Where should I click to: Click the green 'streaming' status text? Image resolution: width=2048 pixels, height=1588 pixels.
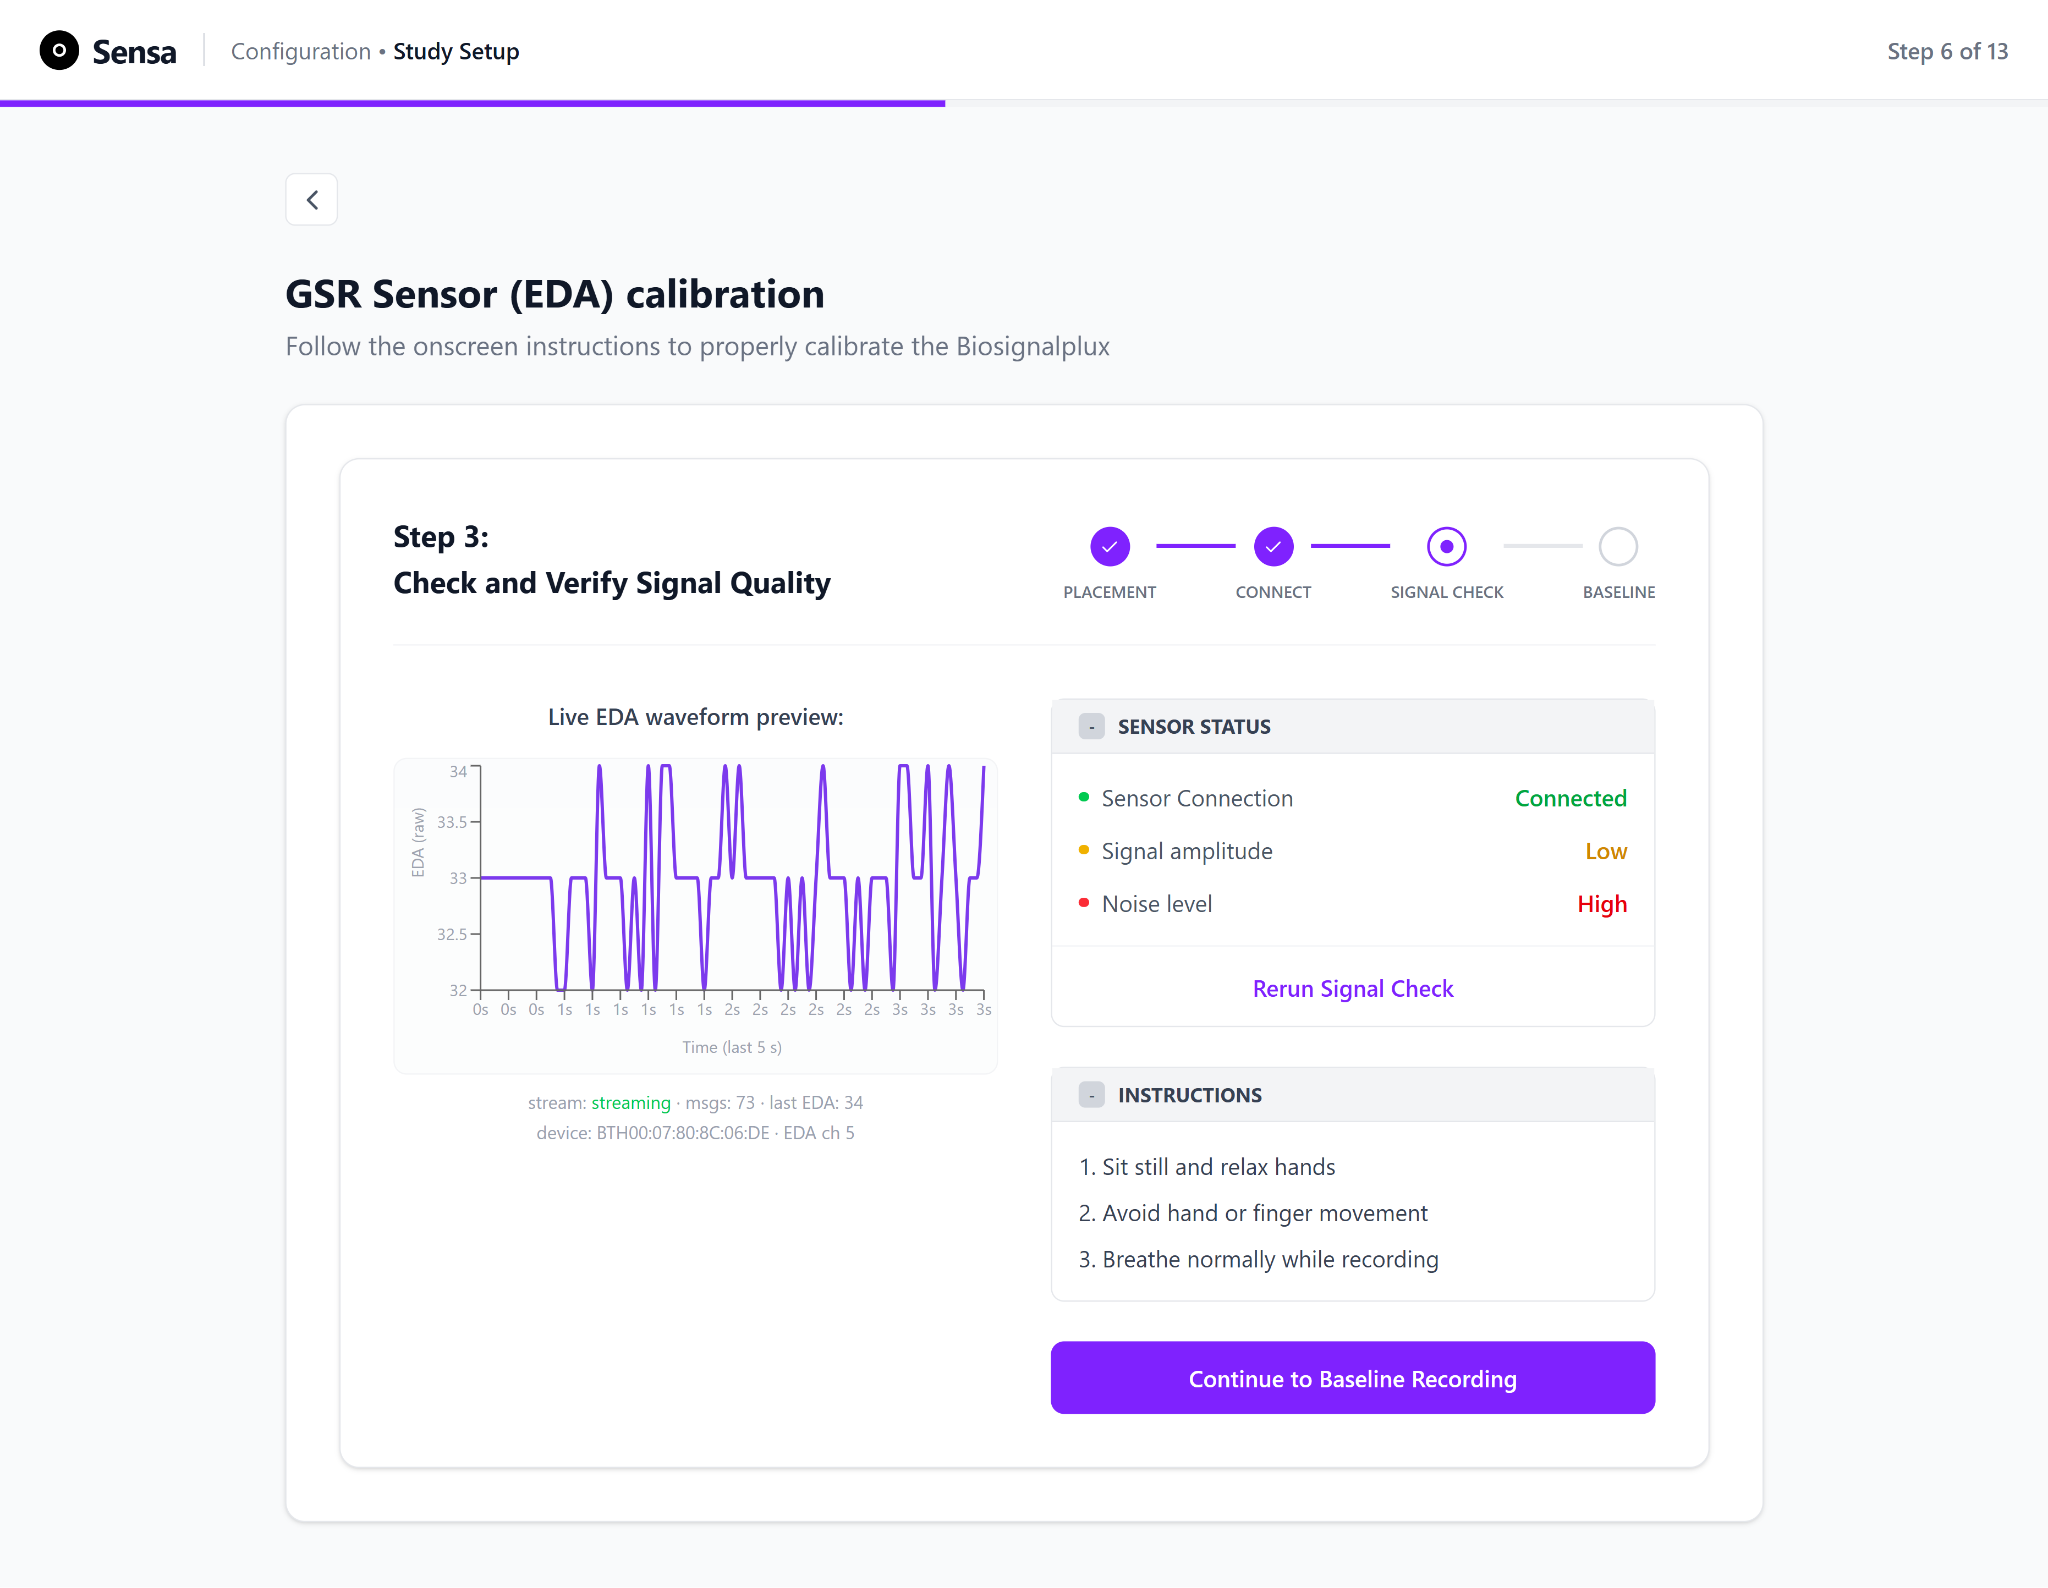coord(631,1102)
